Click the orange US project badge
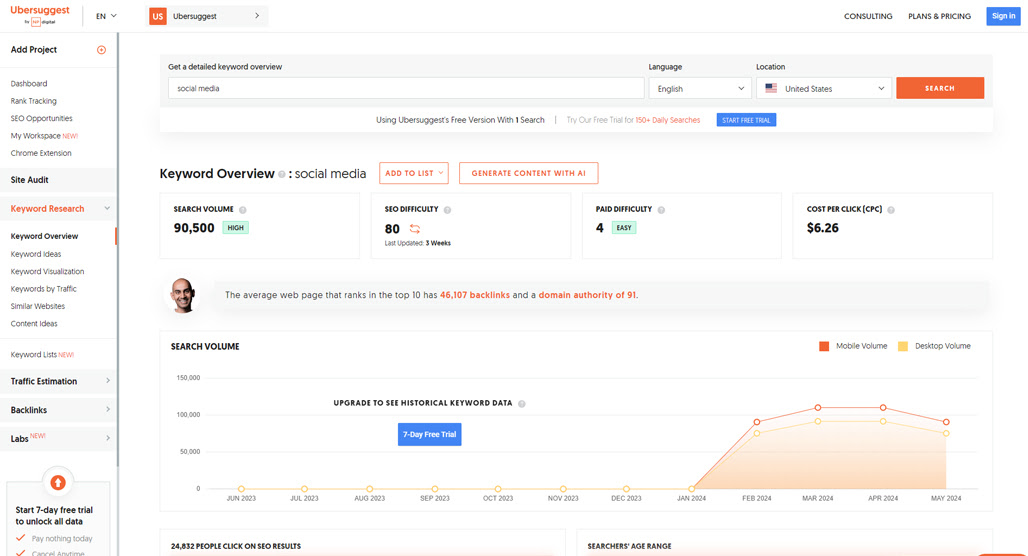The image size is (1028, 556). coord(157,16)
